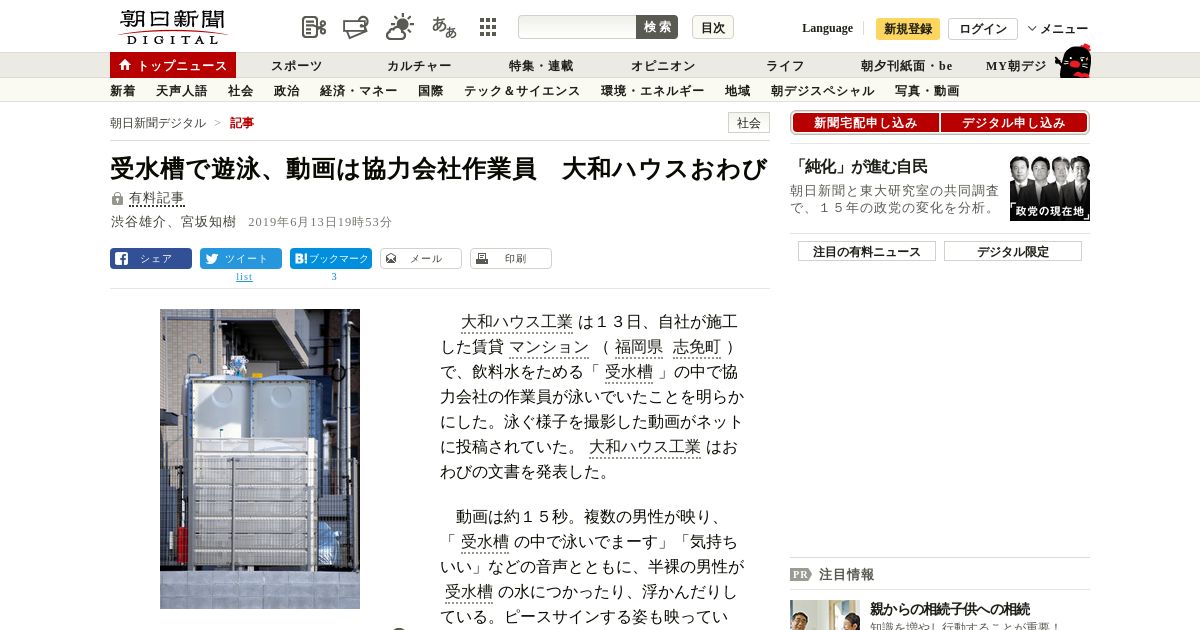Select 写真・動画 in sub navigation
The width and height of the screenshot is (1200, 630).
tap(927, 90)
